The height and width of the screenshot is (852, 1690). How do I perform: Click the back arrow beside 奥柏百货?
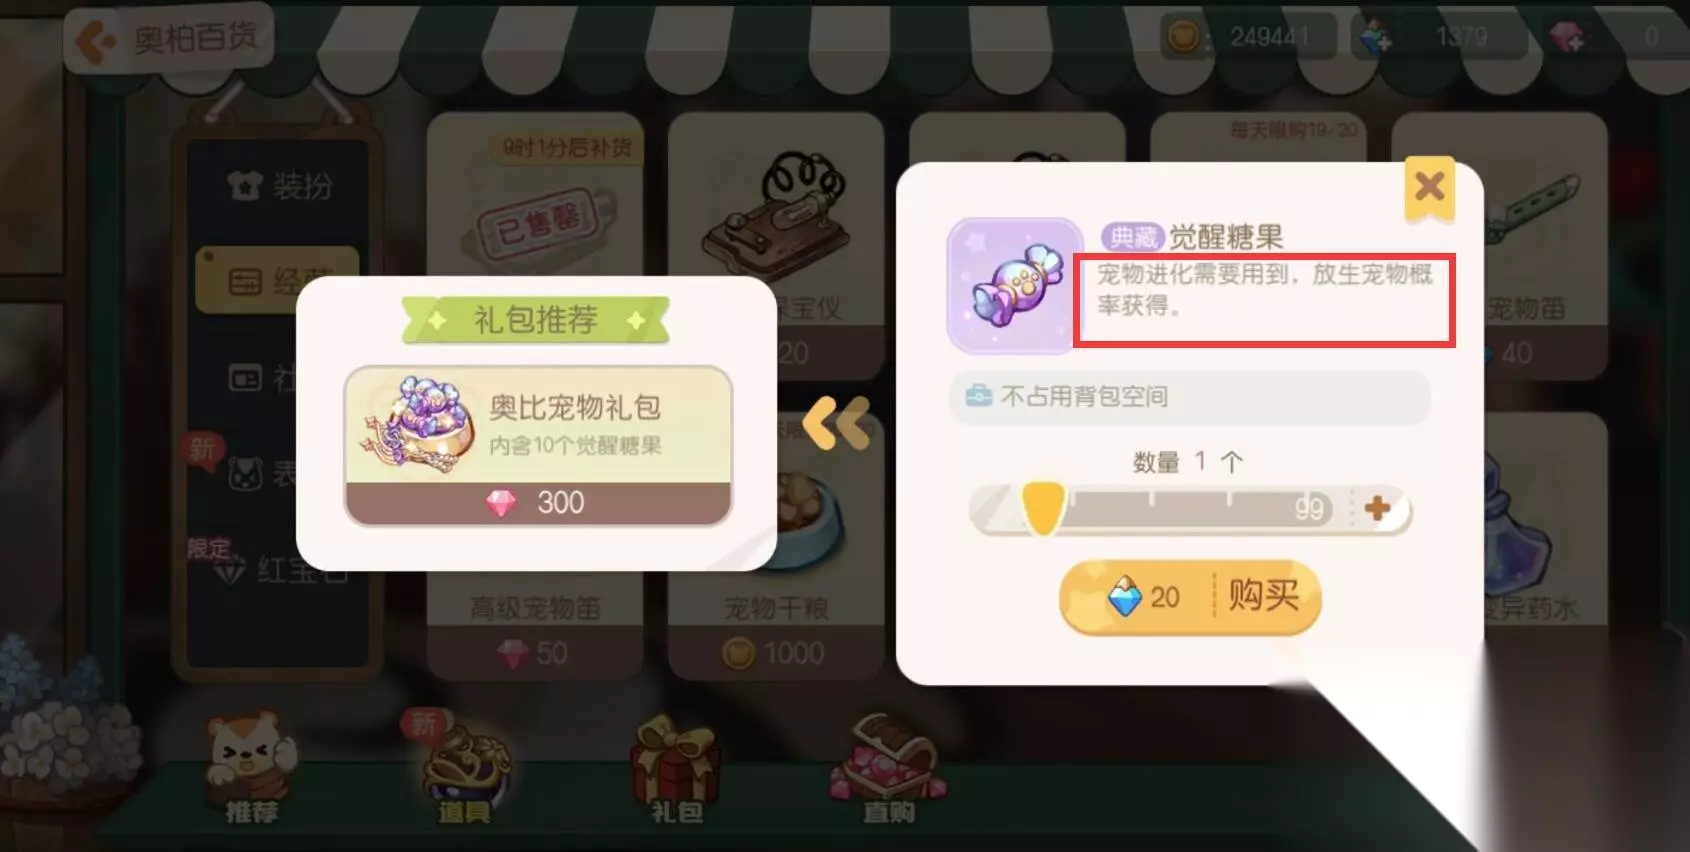(97, 42)
